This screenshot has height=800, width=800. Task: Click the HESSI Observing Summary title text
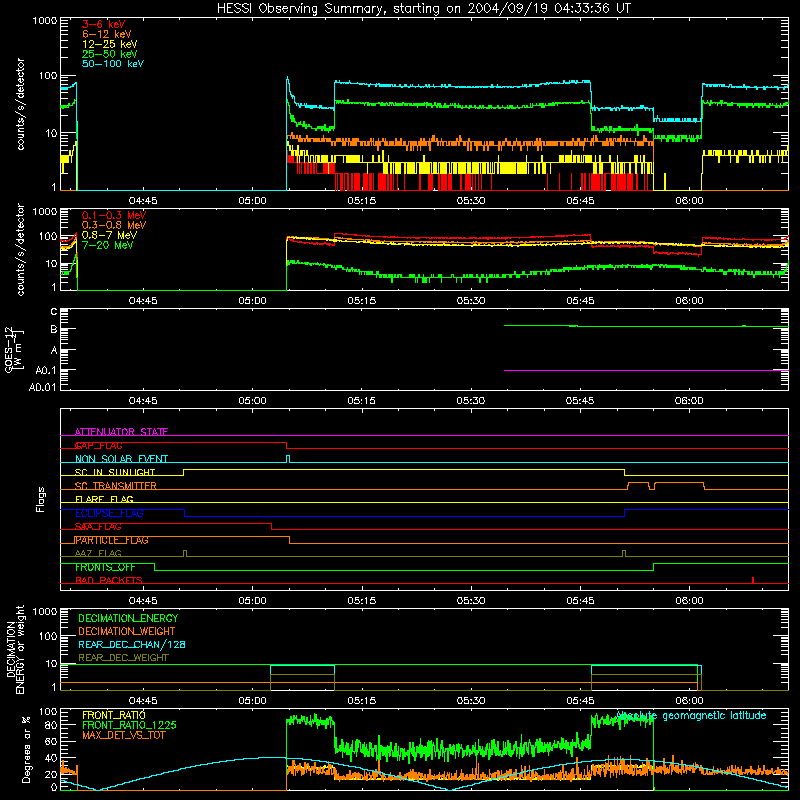point(424,9)
